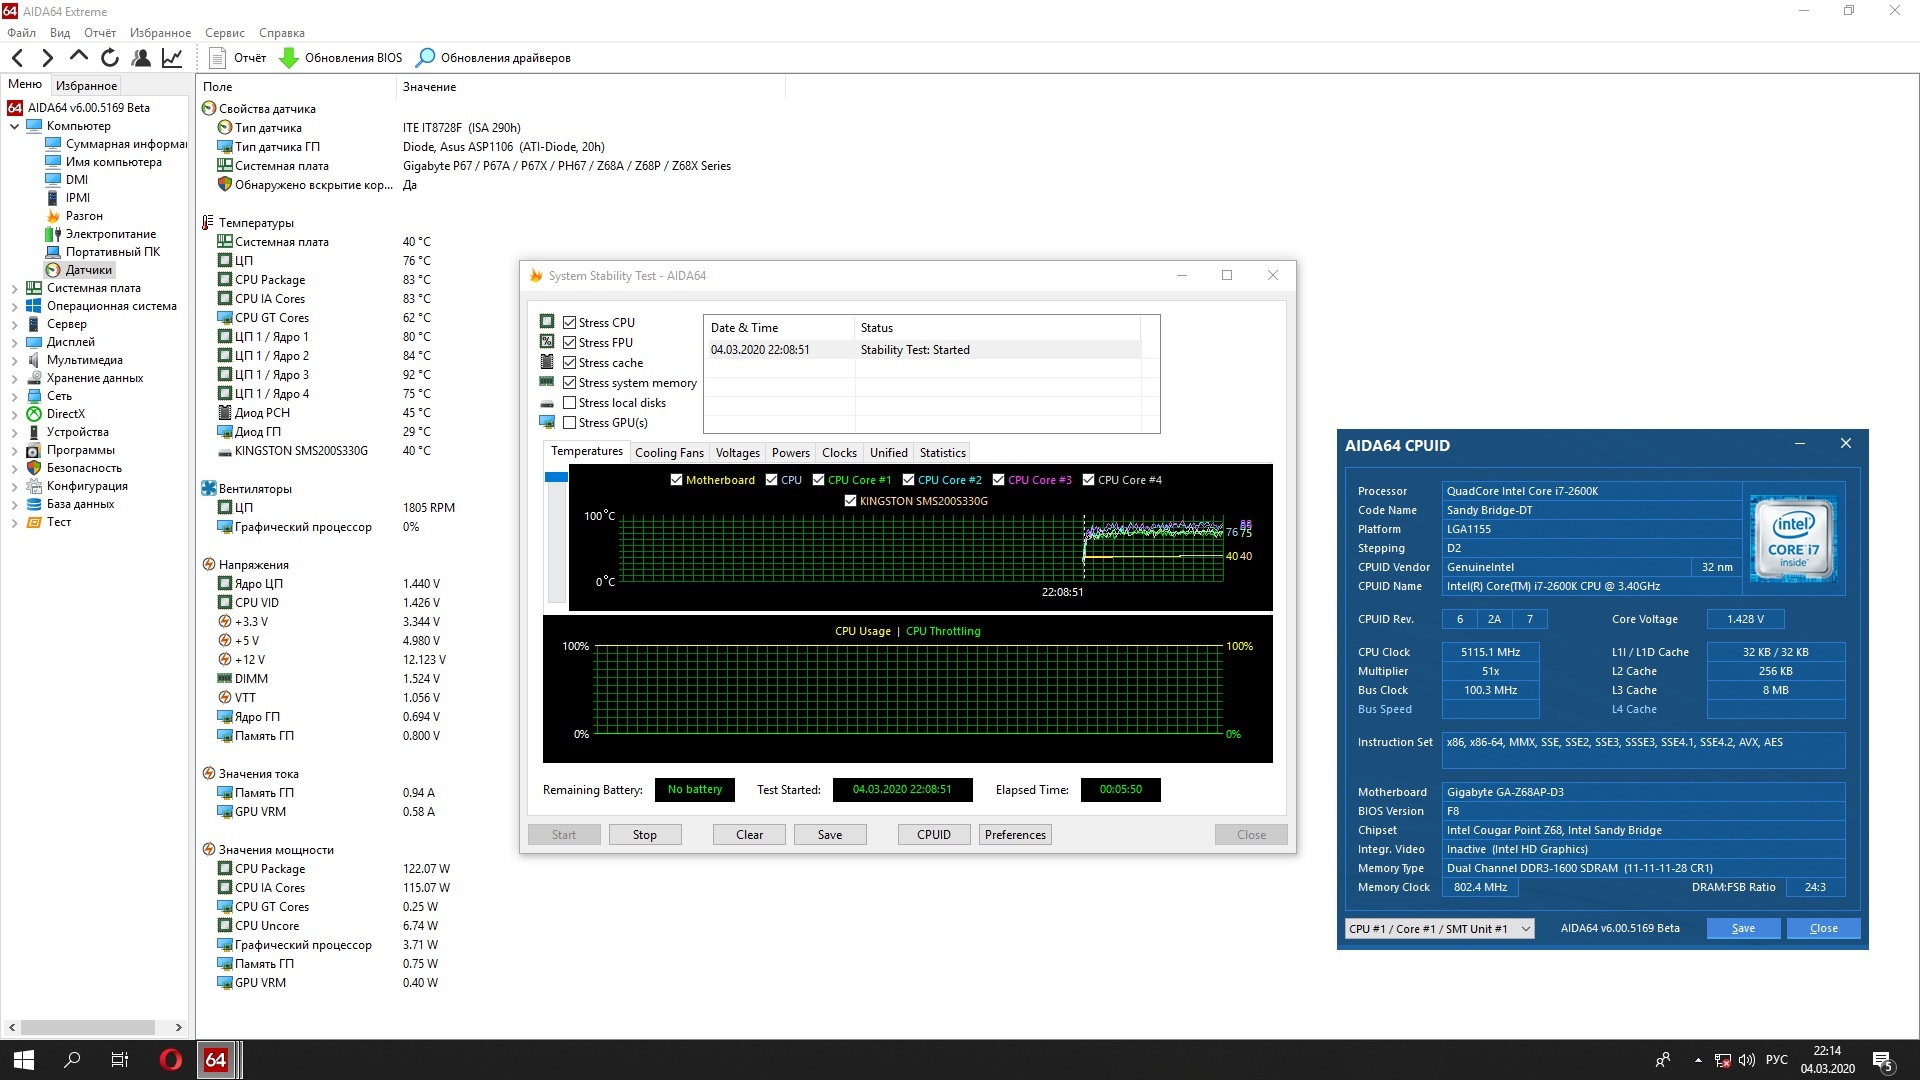The height and width of the screenshot is (1080, 1920).
Task: Open Task View on the taskbar
Action: (120, 1060)
